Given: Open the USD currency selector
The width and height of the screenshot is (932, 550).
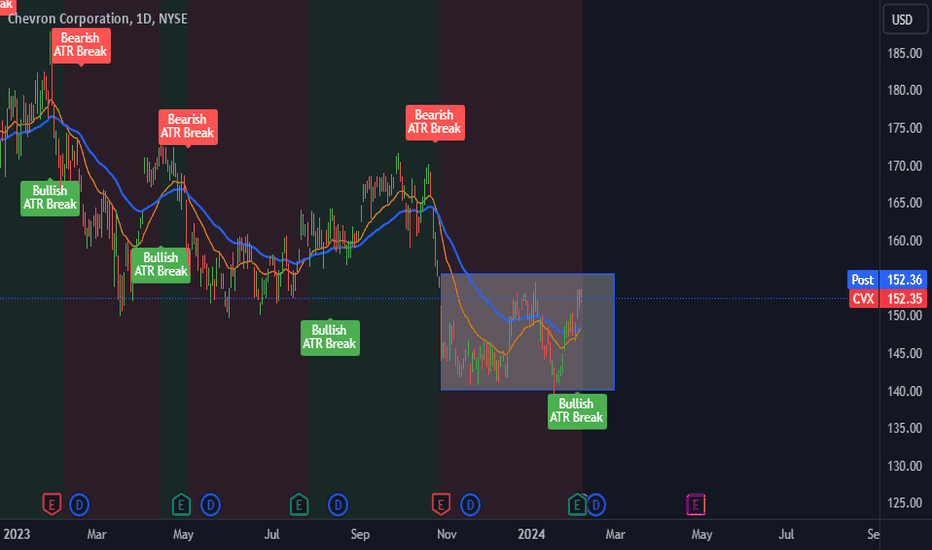Looking at the screenshot, I should 903,20.
